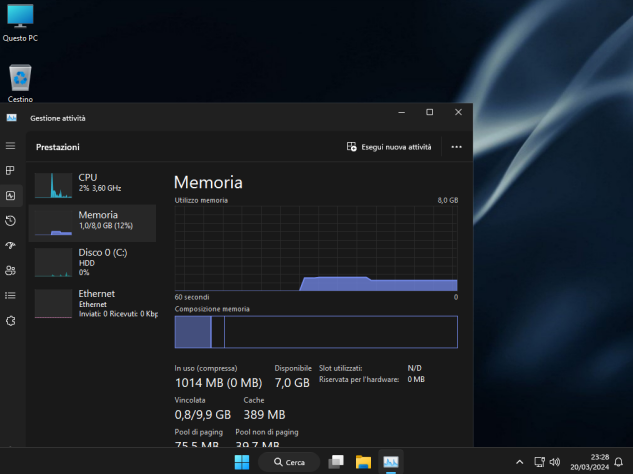Open the App history icon
Image resolution: width=633 pixels, height=474 pixels.
click(x=10, y=221)
